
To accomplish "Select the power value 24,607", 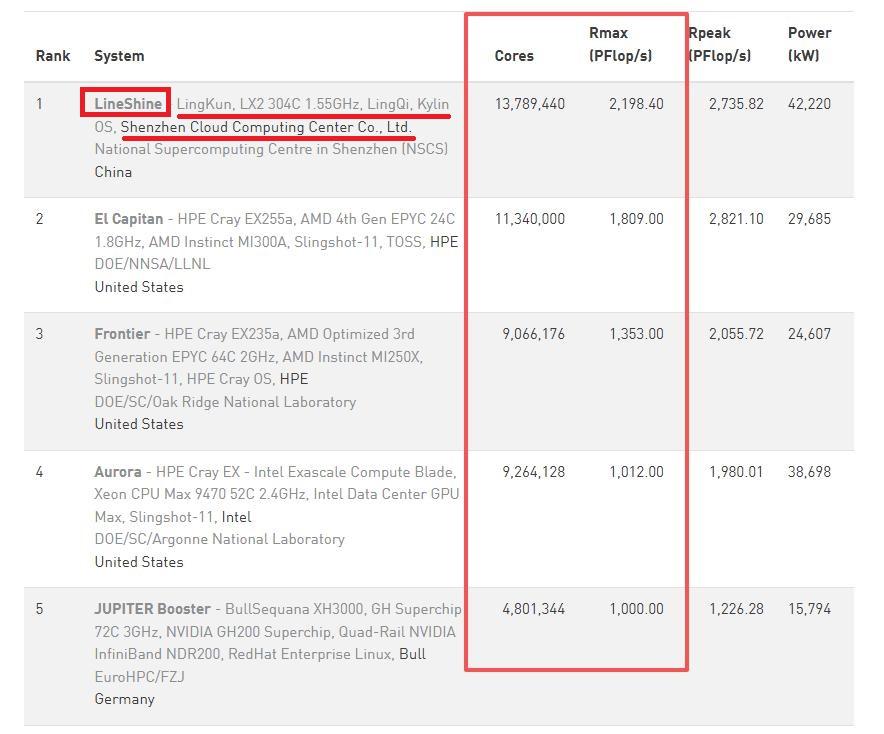I will pyautogui.click(x=809, y=334).
